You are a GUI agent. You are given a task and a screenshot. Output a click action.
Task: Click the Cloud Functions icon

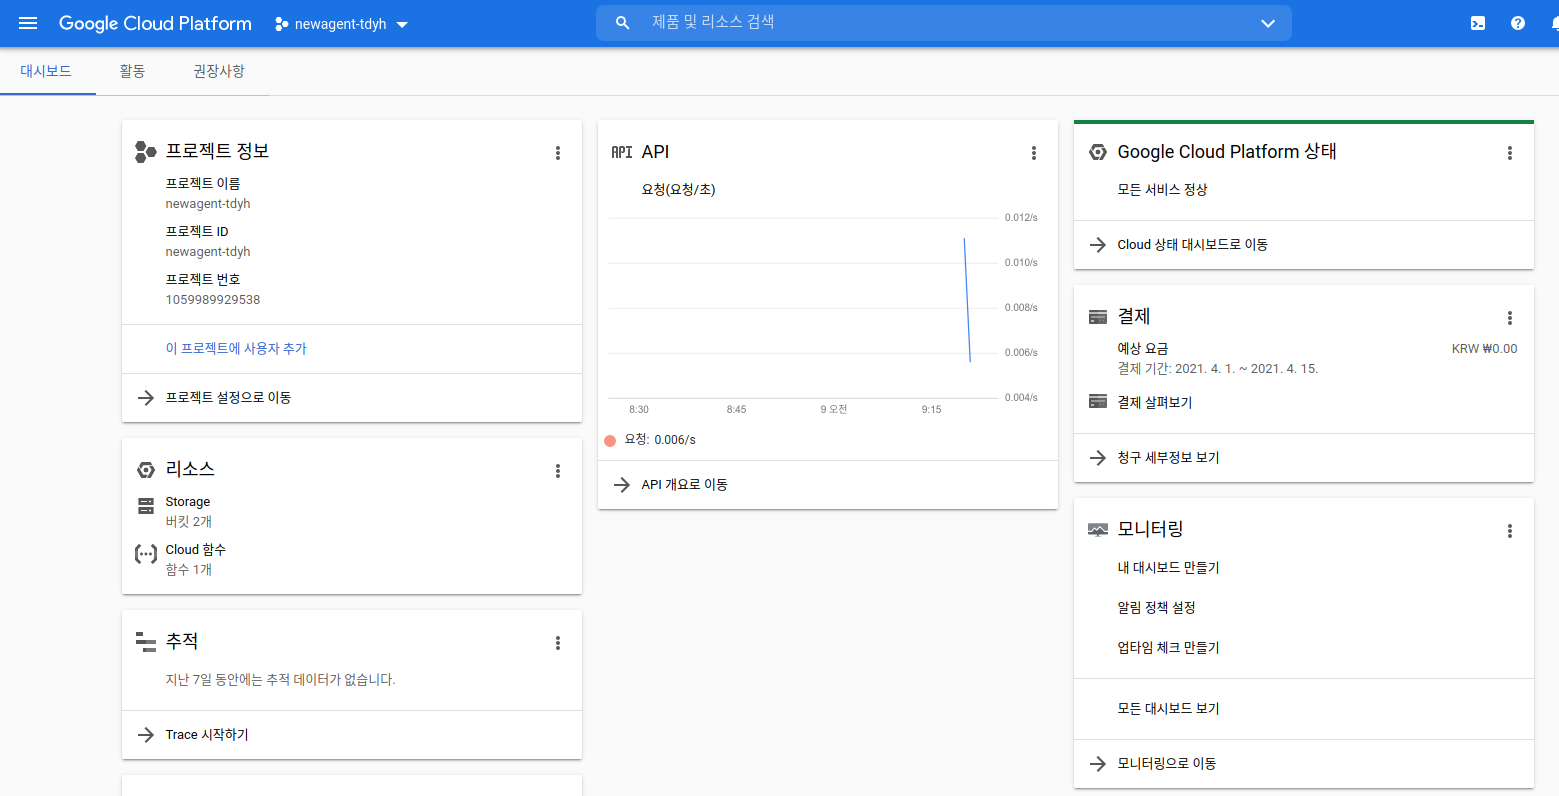[x=146, y=553]
